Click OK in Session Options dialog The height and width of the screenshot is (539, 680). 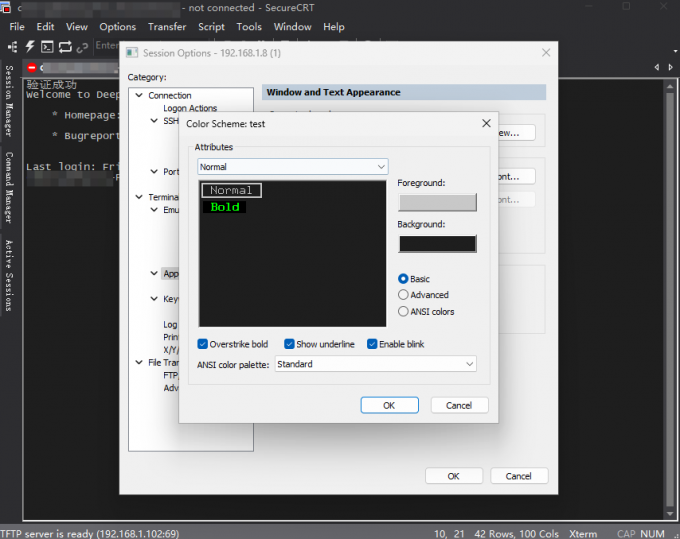[x=454, y=476]
